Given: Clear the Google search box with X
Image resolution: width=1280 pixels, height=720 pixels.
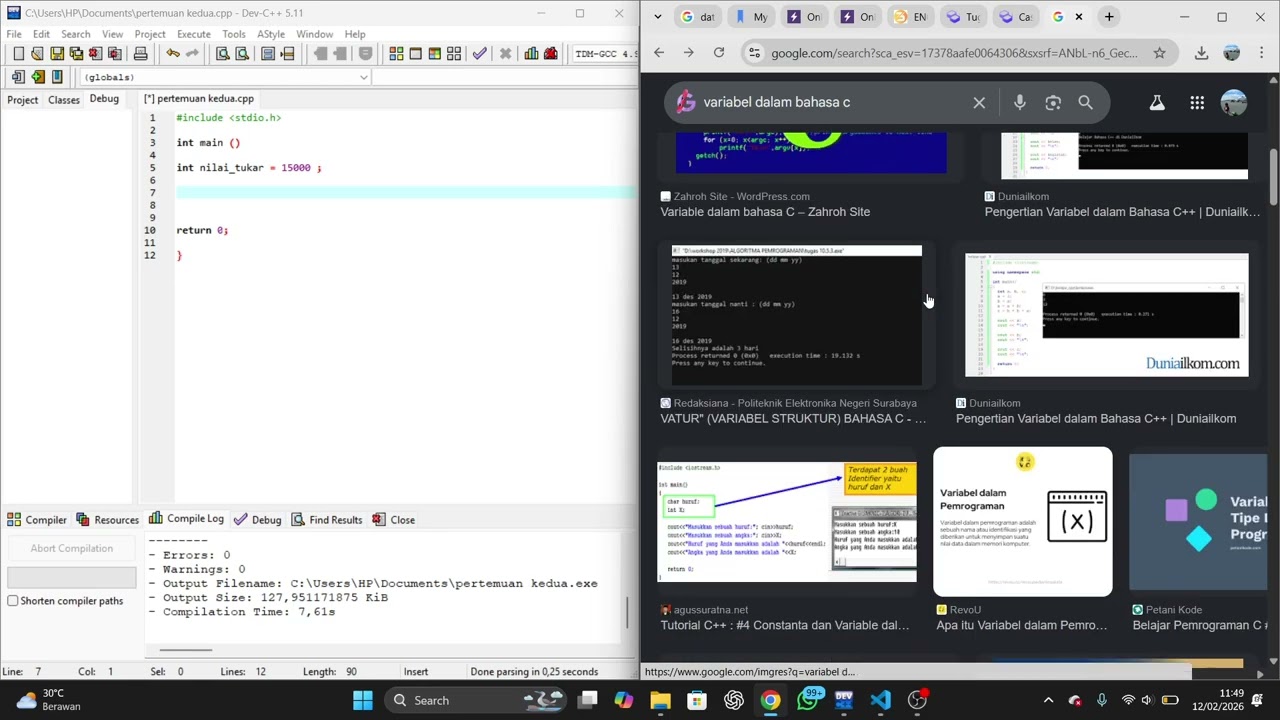Looking at the screenshot, I should [979, 102].
